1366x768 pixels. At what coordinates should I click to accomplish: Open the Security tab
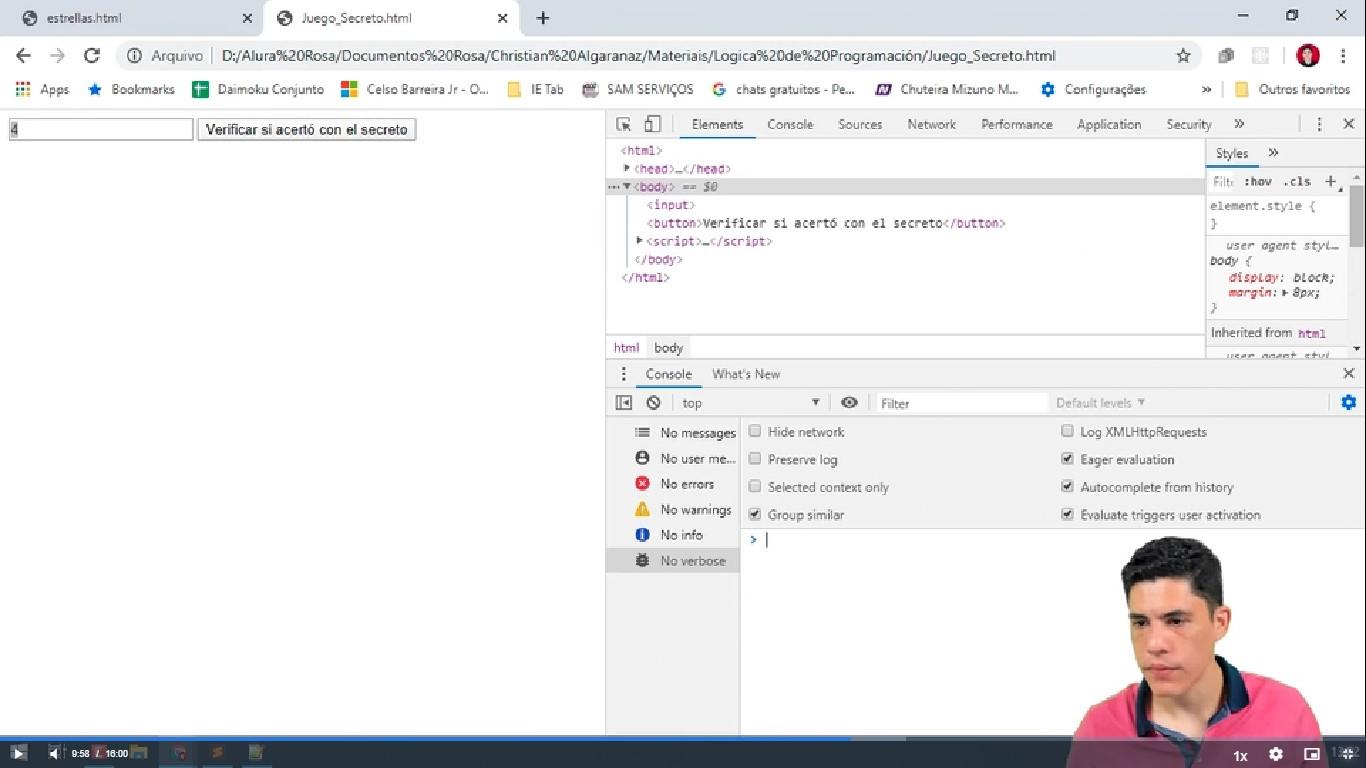point(1189,124)
